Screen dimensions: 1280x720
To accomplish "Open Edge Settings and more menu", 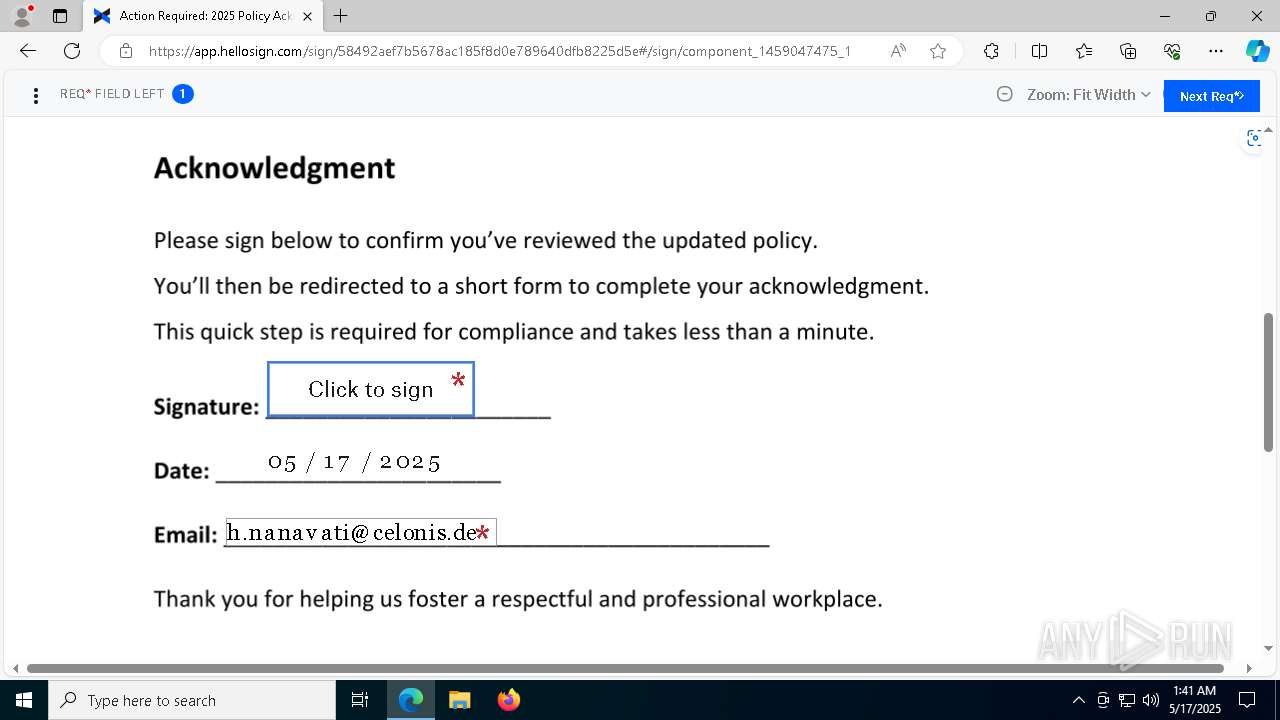I will point(1216,51).
